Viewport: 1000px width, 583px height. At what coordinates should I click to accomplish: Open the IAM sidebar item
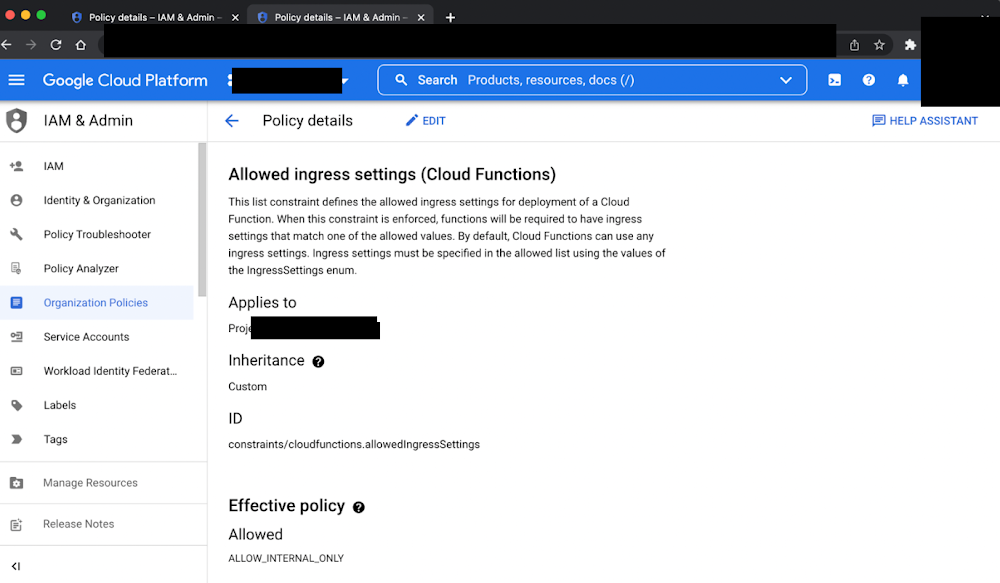point(97,166)
